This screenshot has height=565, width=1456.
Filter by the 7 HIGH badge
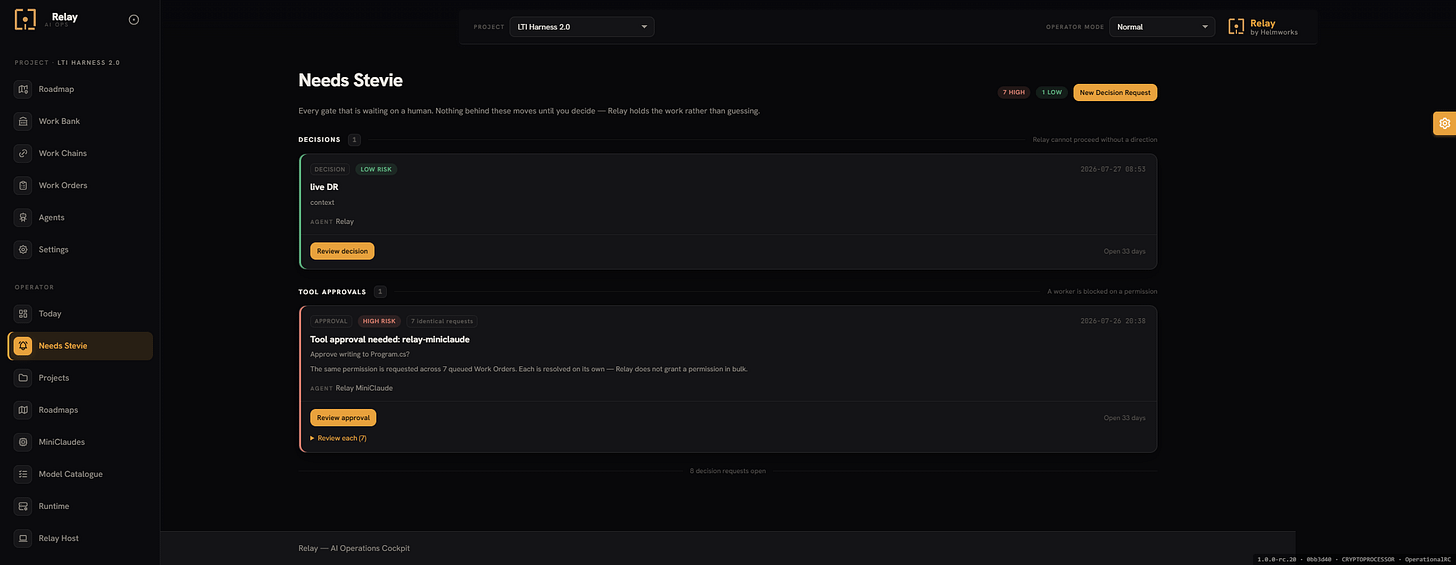click(x=1013, y=92)
